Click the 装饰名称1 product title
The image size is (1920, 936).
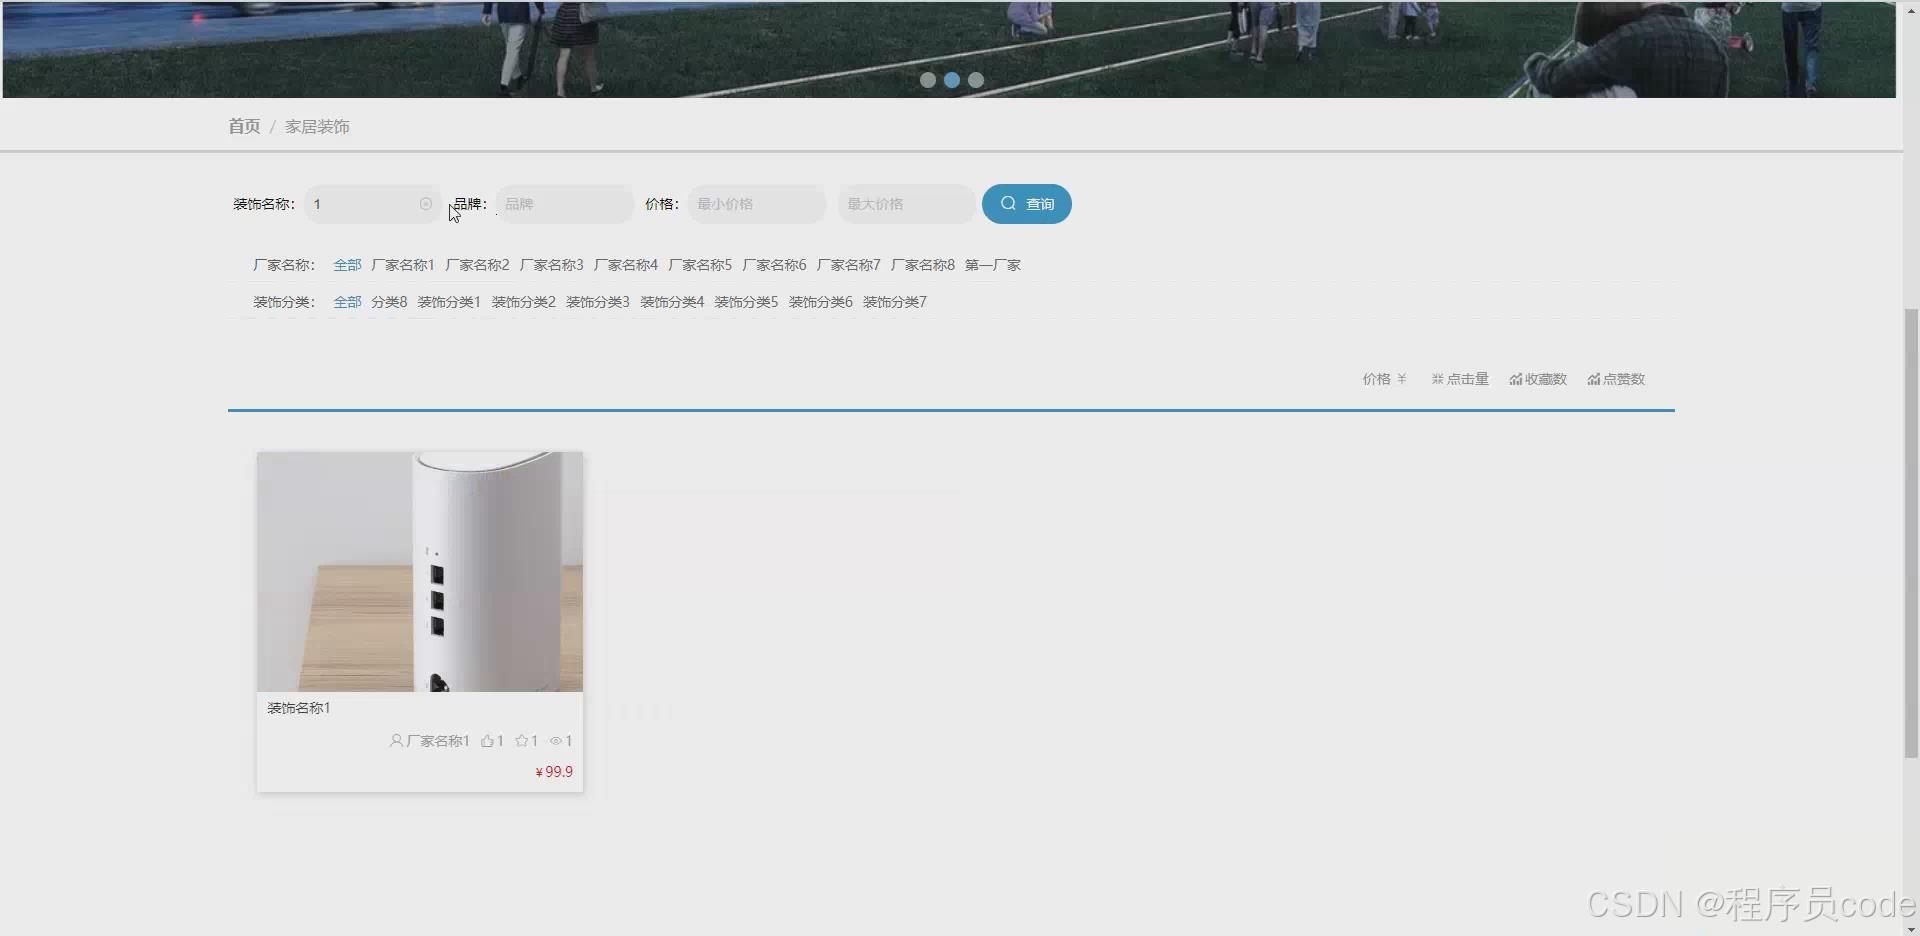click(x=298, y=708)
